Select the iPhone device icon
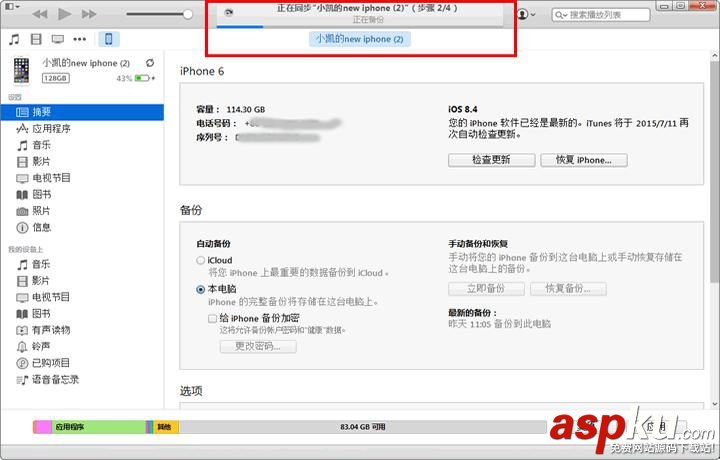The image size is (720, 460). click(x=108, y=39)
